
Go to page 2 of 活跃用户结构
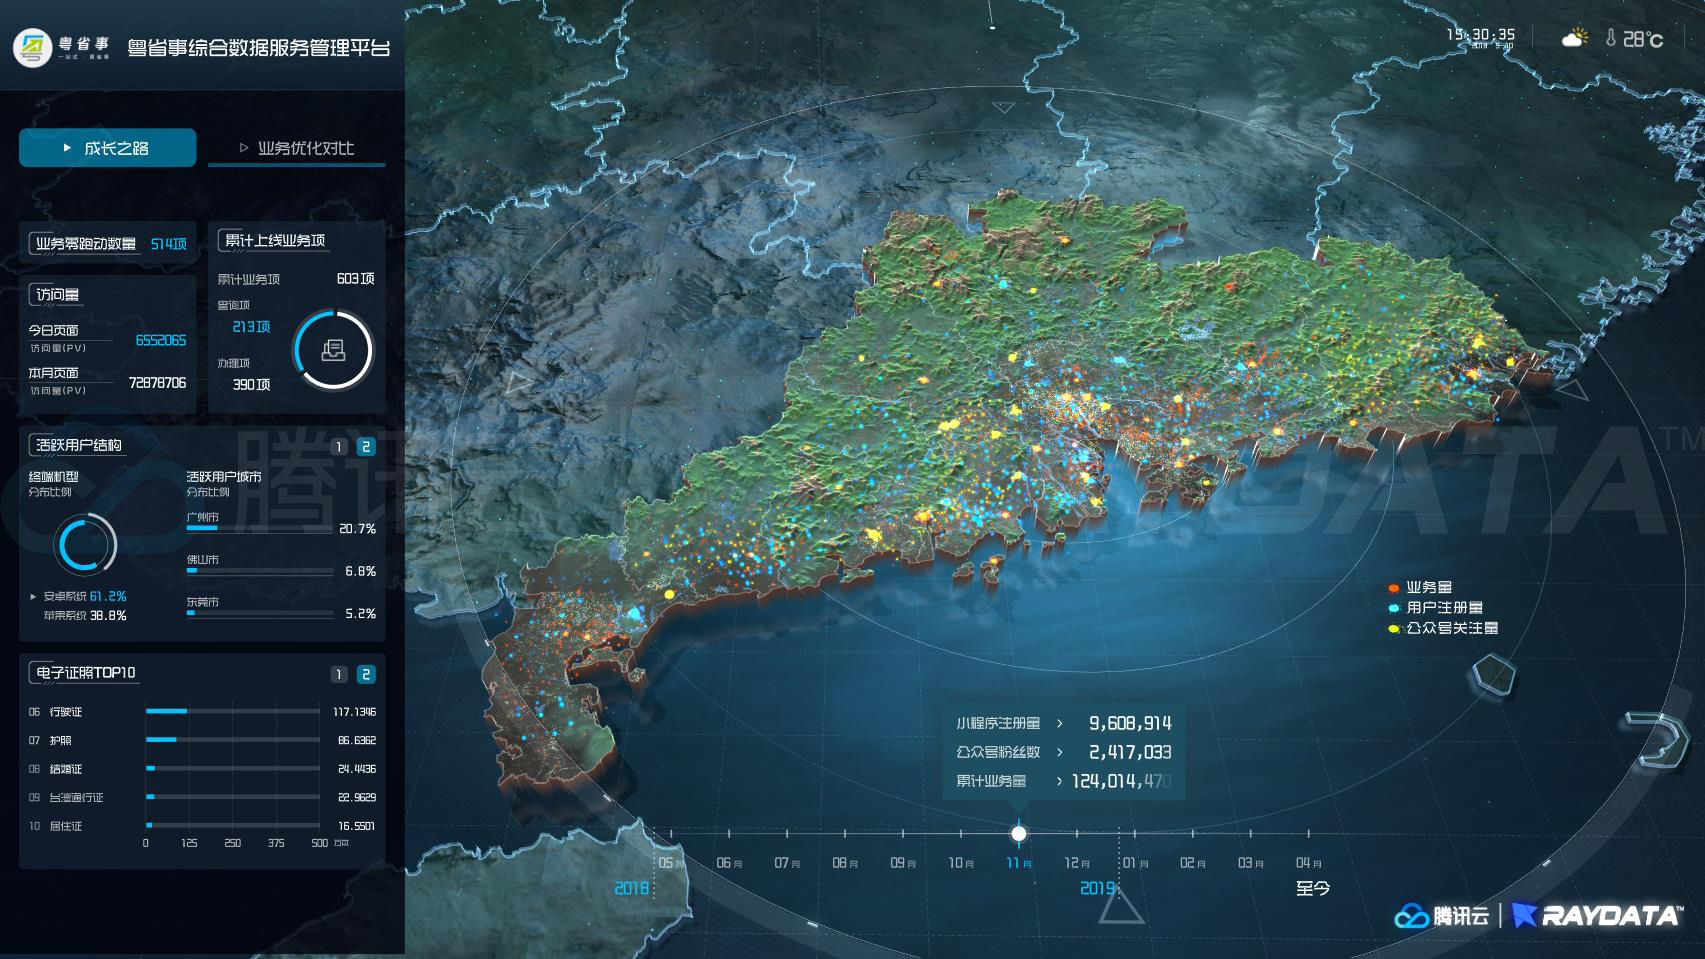(x=366, y=447)
